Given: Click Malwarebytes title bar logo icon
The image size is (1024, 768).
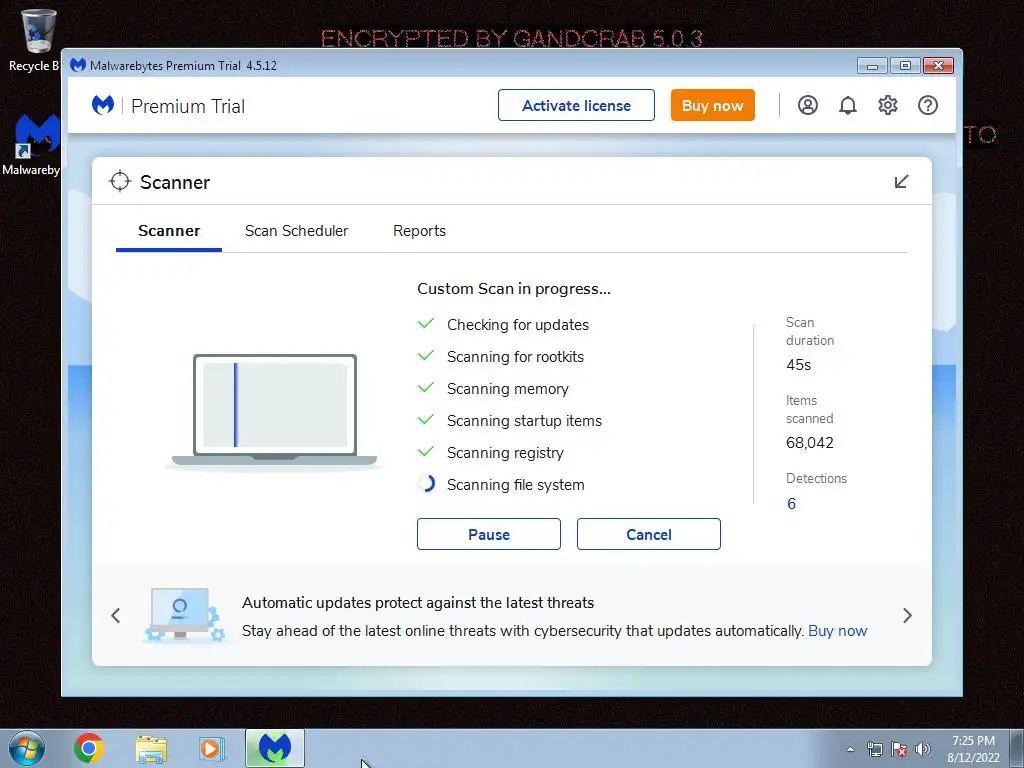Looking at the screenshot, I should click(x=78, y=65).
